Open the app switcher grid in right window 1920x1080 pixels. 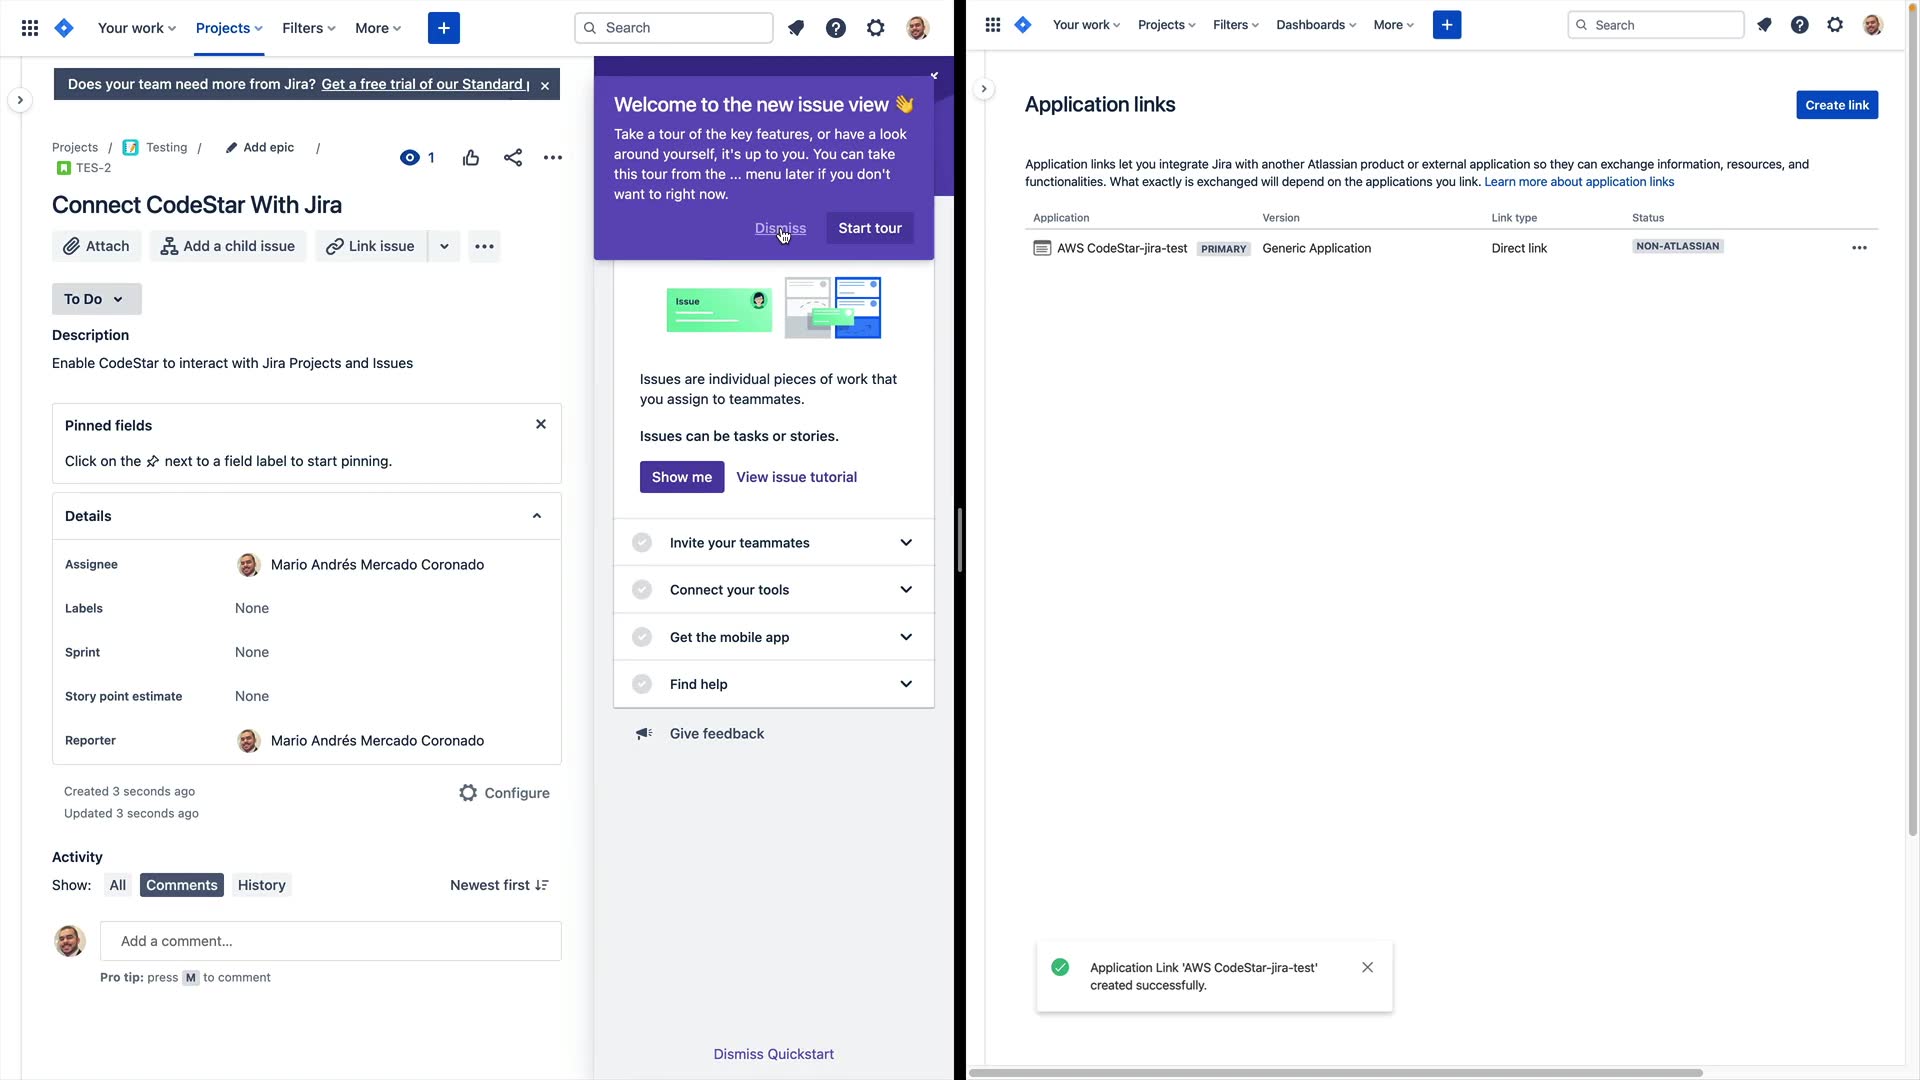[992, 25]
